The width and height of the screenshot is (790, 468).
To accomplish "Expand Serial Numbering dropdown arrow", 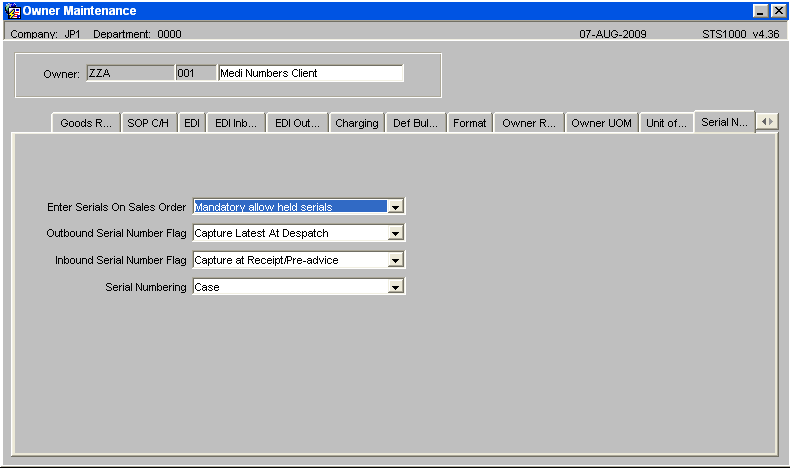I will click(x=396, y=287).
